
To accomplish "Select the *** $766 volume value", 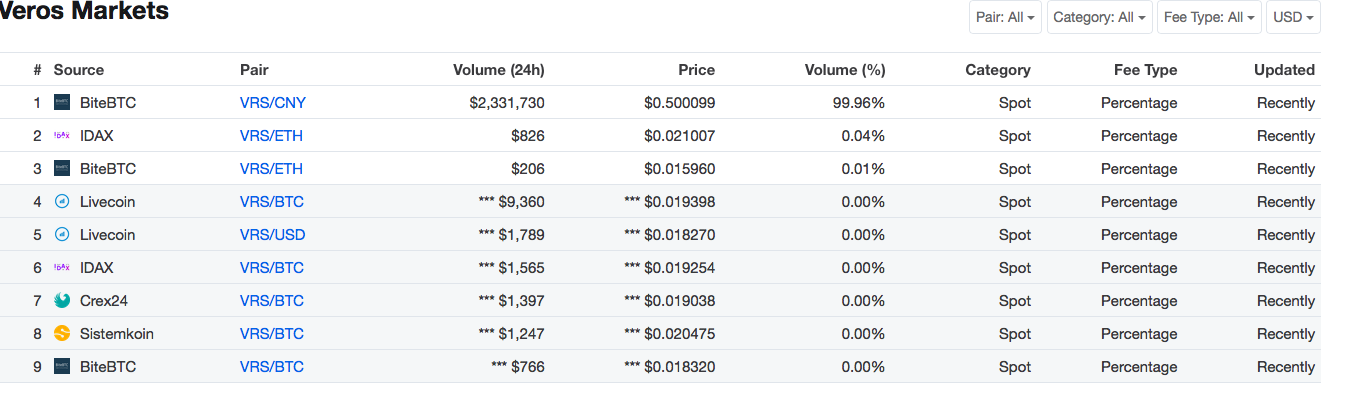I will tap(518, 367).
